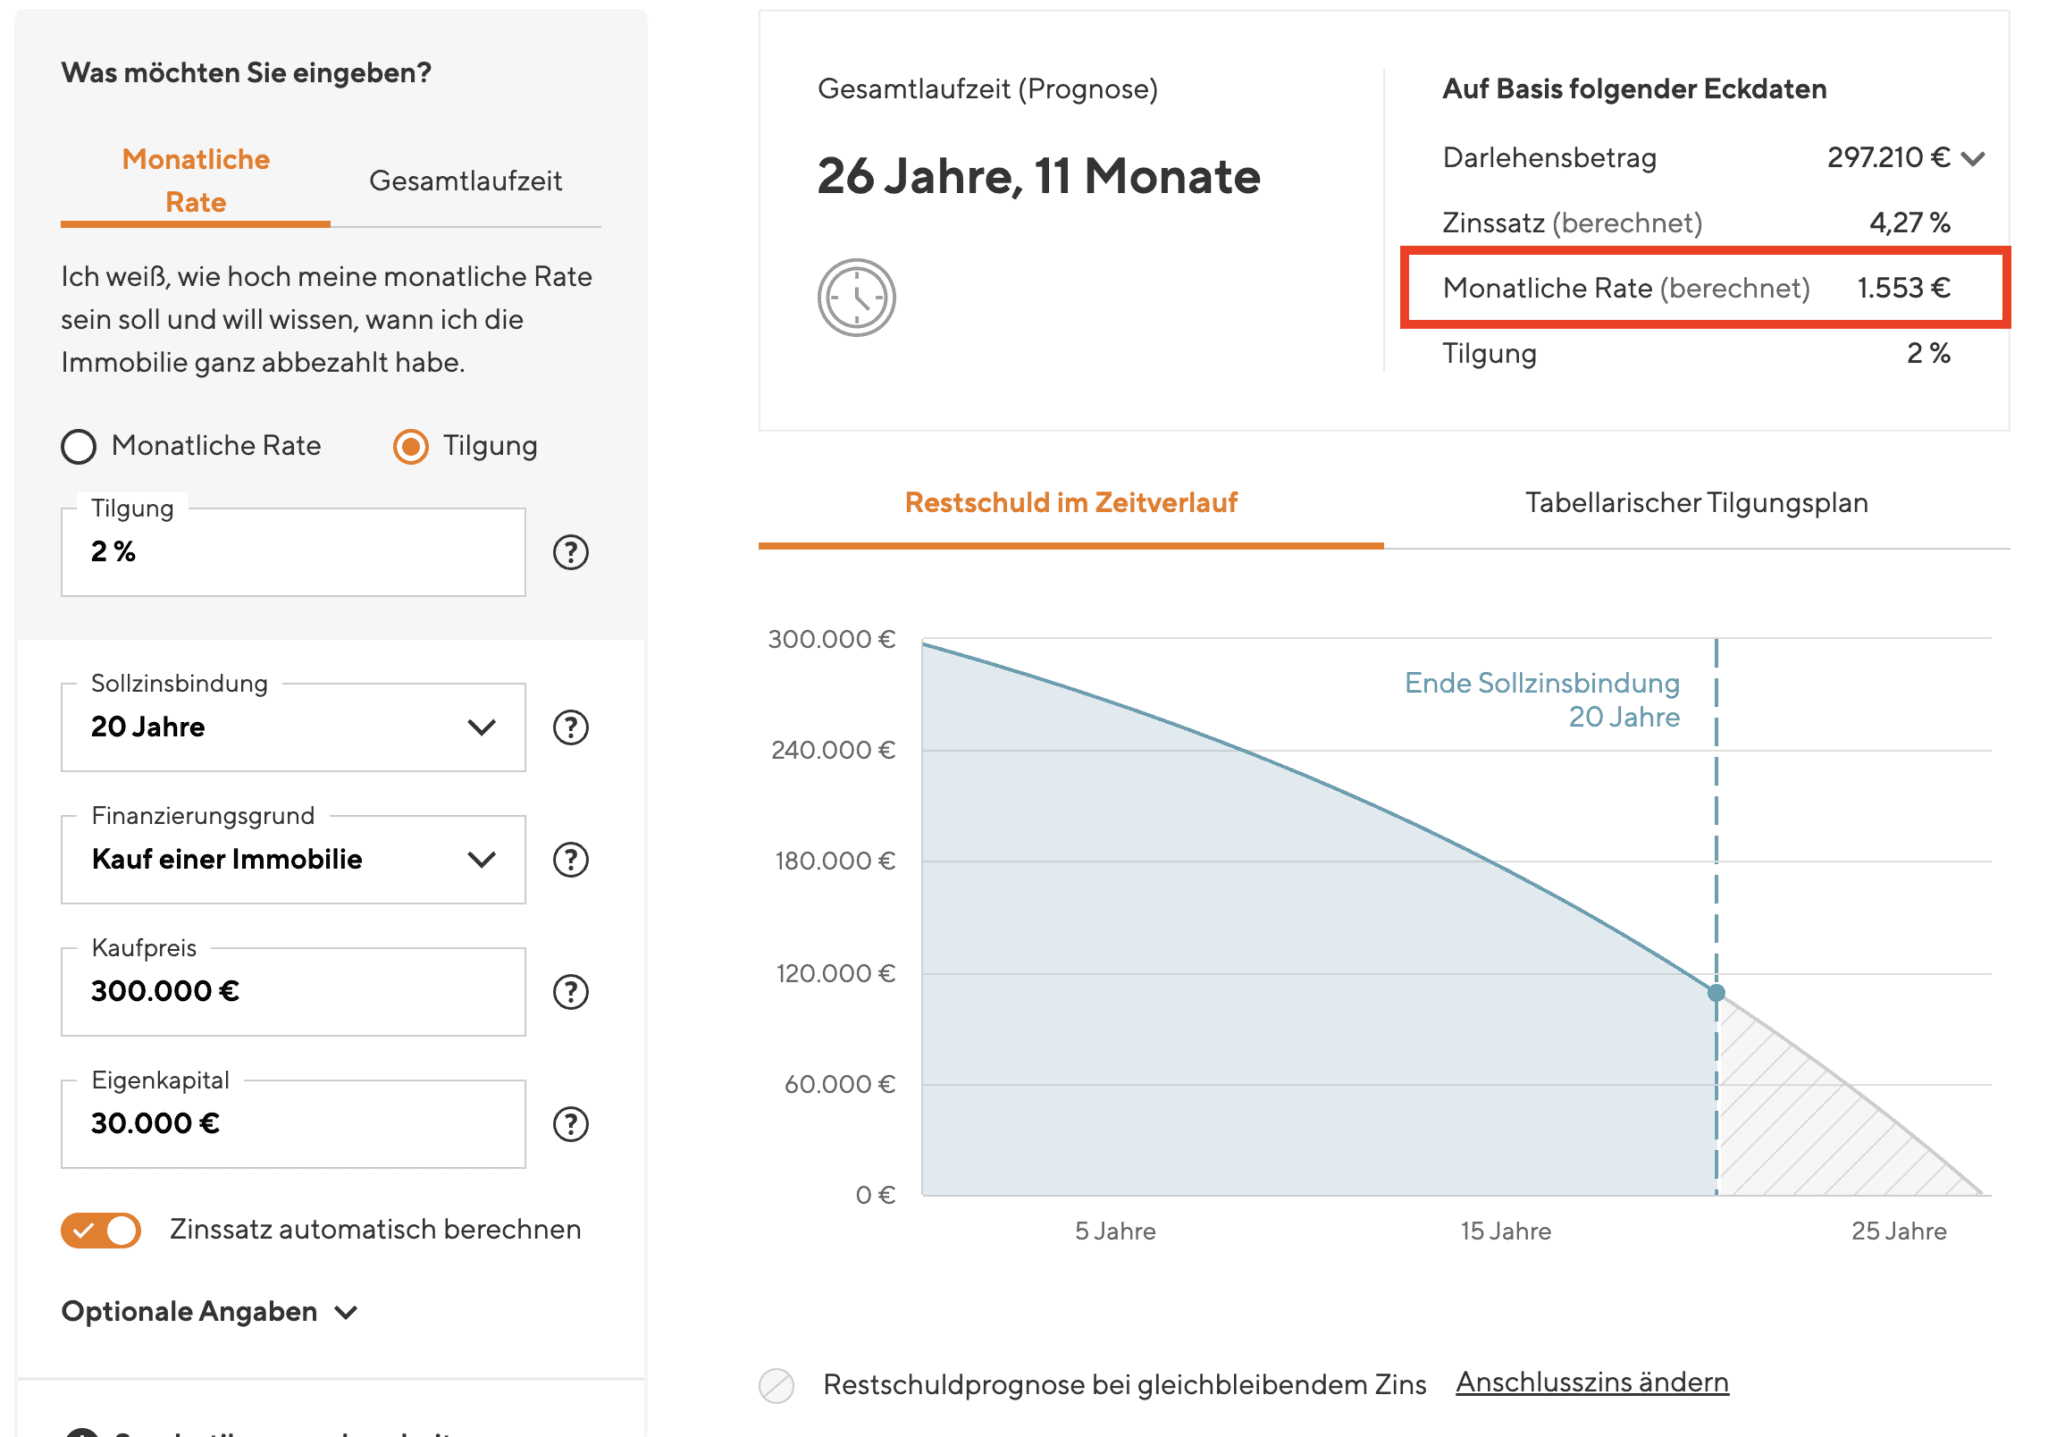Click the Zinssatz 4,27 % value
This screenshot has width=2048, height=1437.
1909,222
